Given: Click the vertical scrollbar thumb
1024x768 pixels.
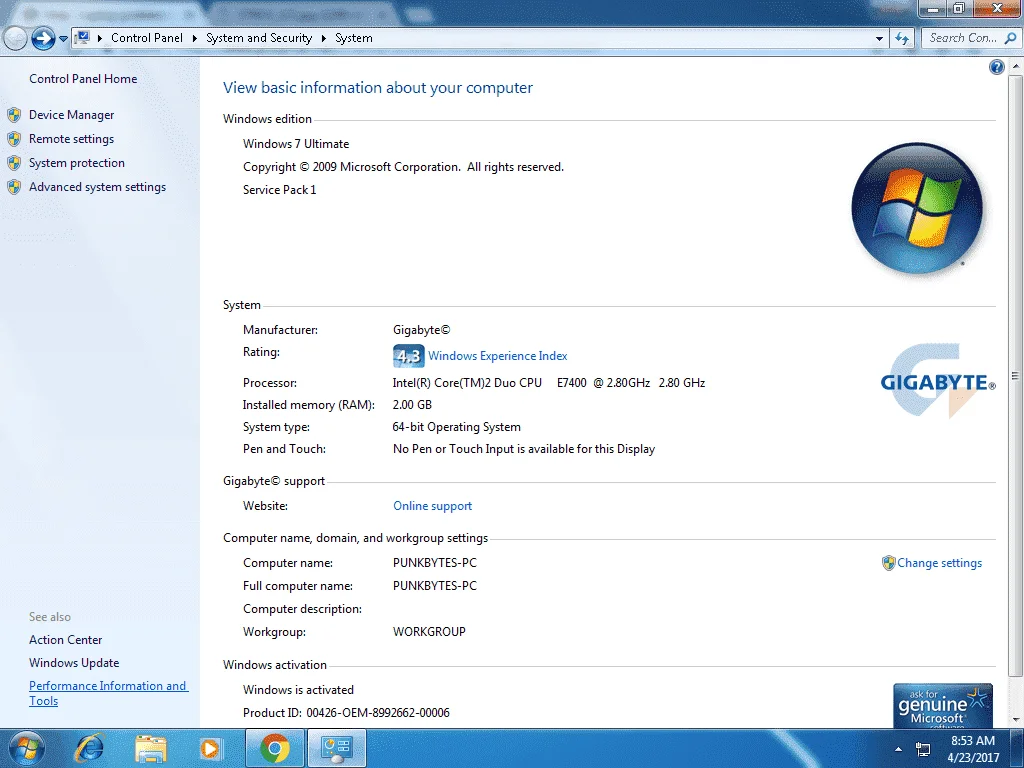Looking at the screenshot, I should (x=1015, y=376).
